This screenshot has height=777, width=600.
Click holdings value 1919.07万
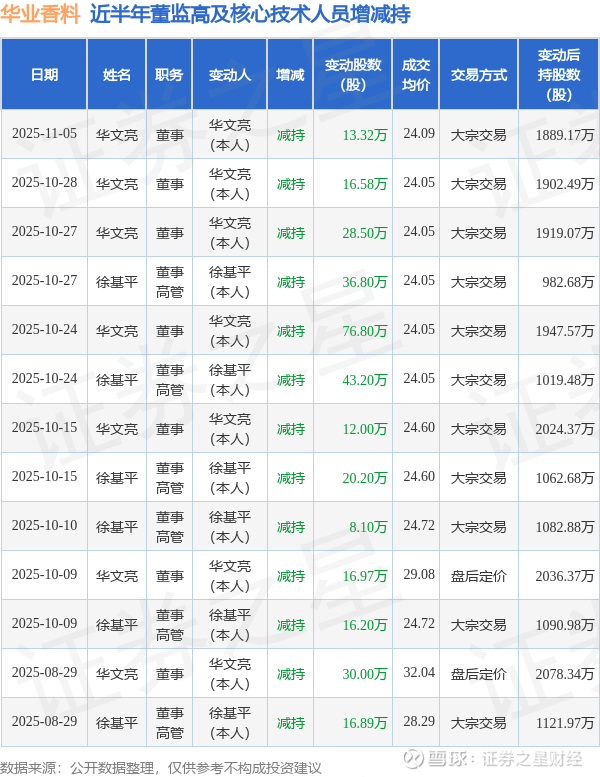565,233
